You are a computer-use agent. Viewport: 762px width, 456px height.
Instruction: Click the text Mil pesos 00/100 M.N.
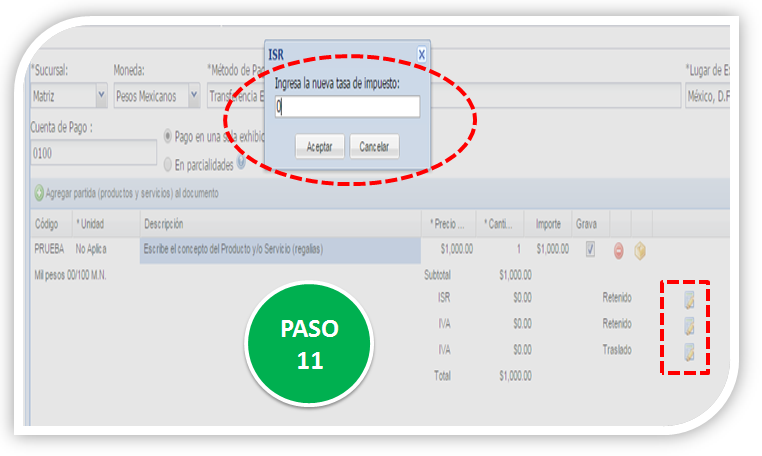[70, 276]
